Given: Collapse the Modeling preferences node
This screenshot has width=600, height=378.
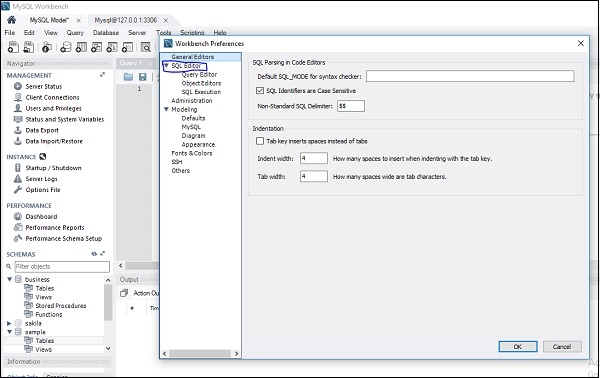Looking at the screenshot, I should coord(166,109).
